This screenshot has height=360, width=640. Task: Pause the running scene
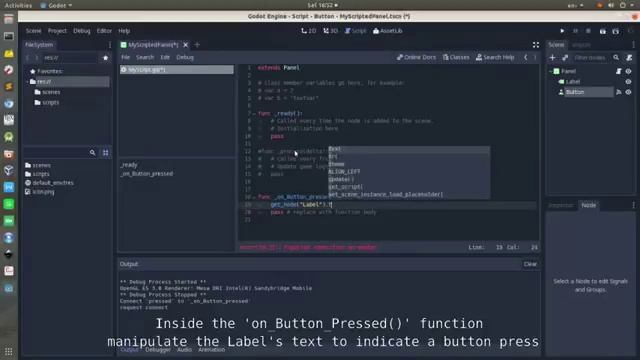[x=576, y=31]
